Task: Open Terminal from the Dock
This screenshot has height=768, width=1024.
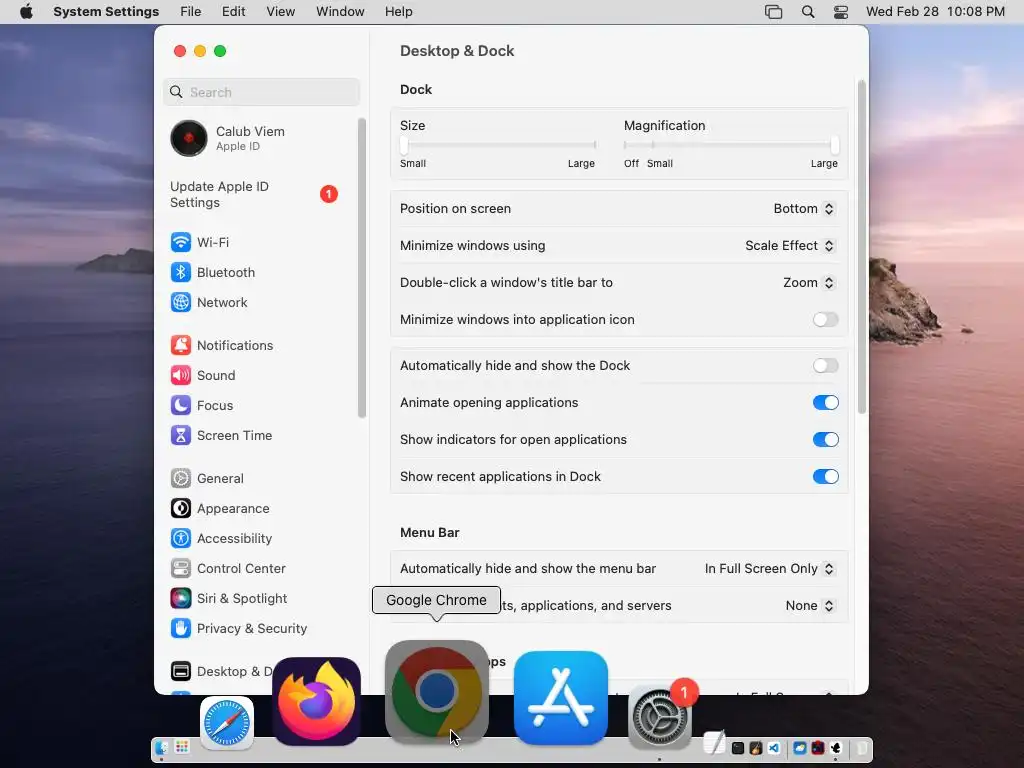Action: 738,748
